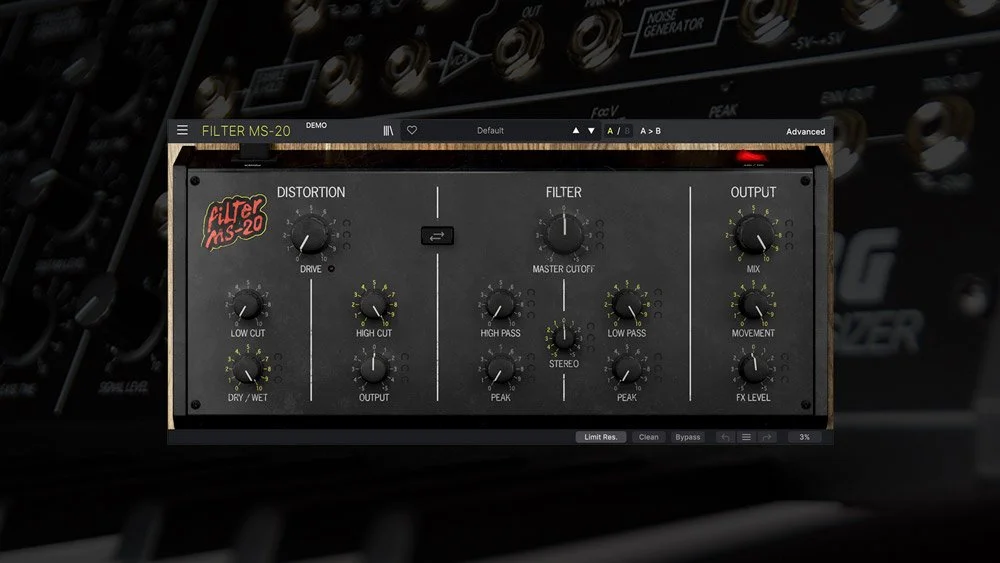The height and width of the screenshot is (563, 1000).
Task: Click the FX Level knob
Action: click(x=753, y=369)
